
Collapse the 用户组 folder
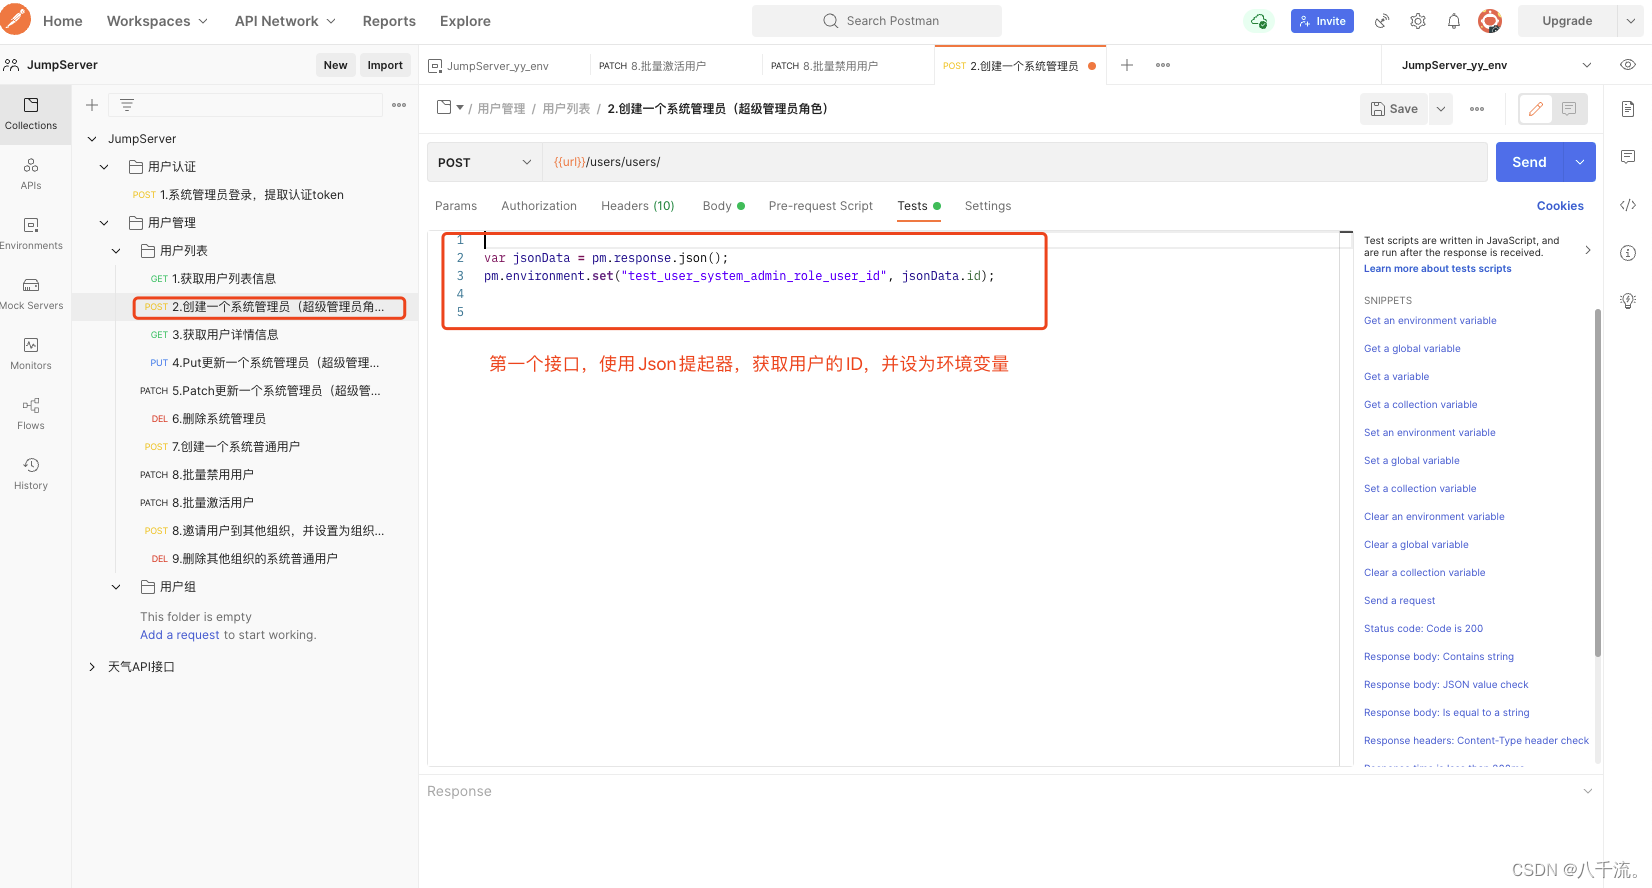pos(116,587)
